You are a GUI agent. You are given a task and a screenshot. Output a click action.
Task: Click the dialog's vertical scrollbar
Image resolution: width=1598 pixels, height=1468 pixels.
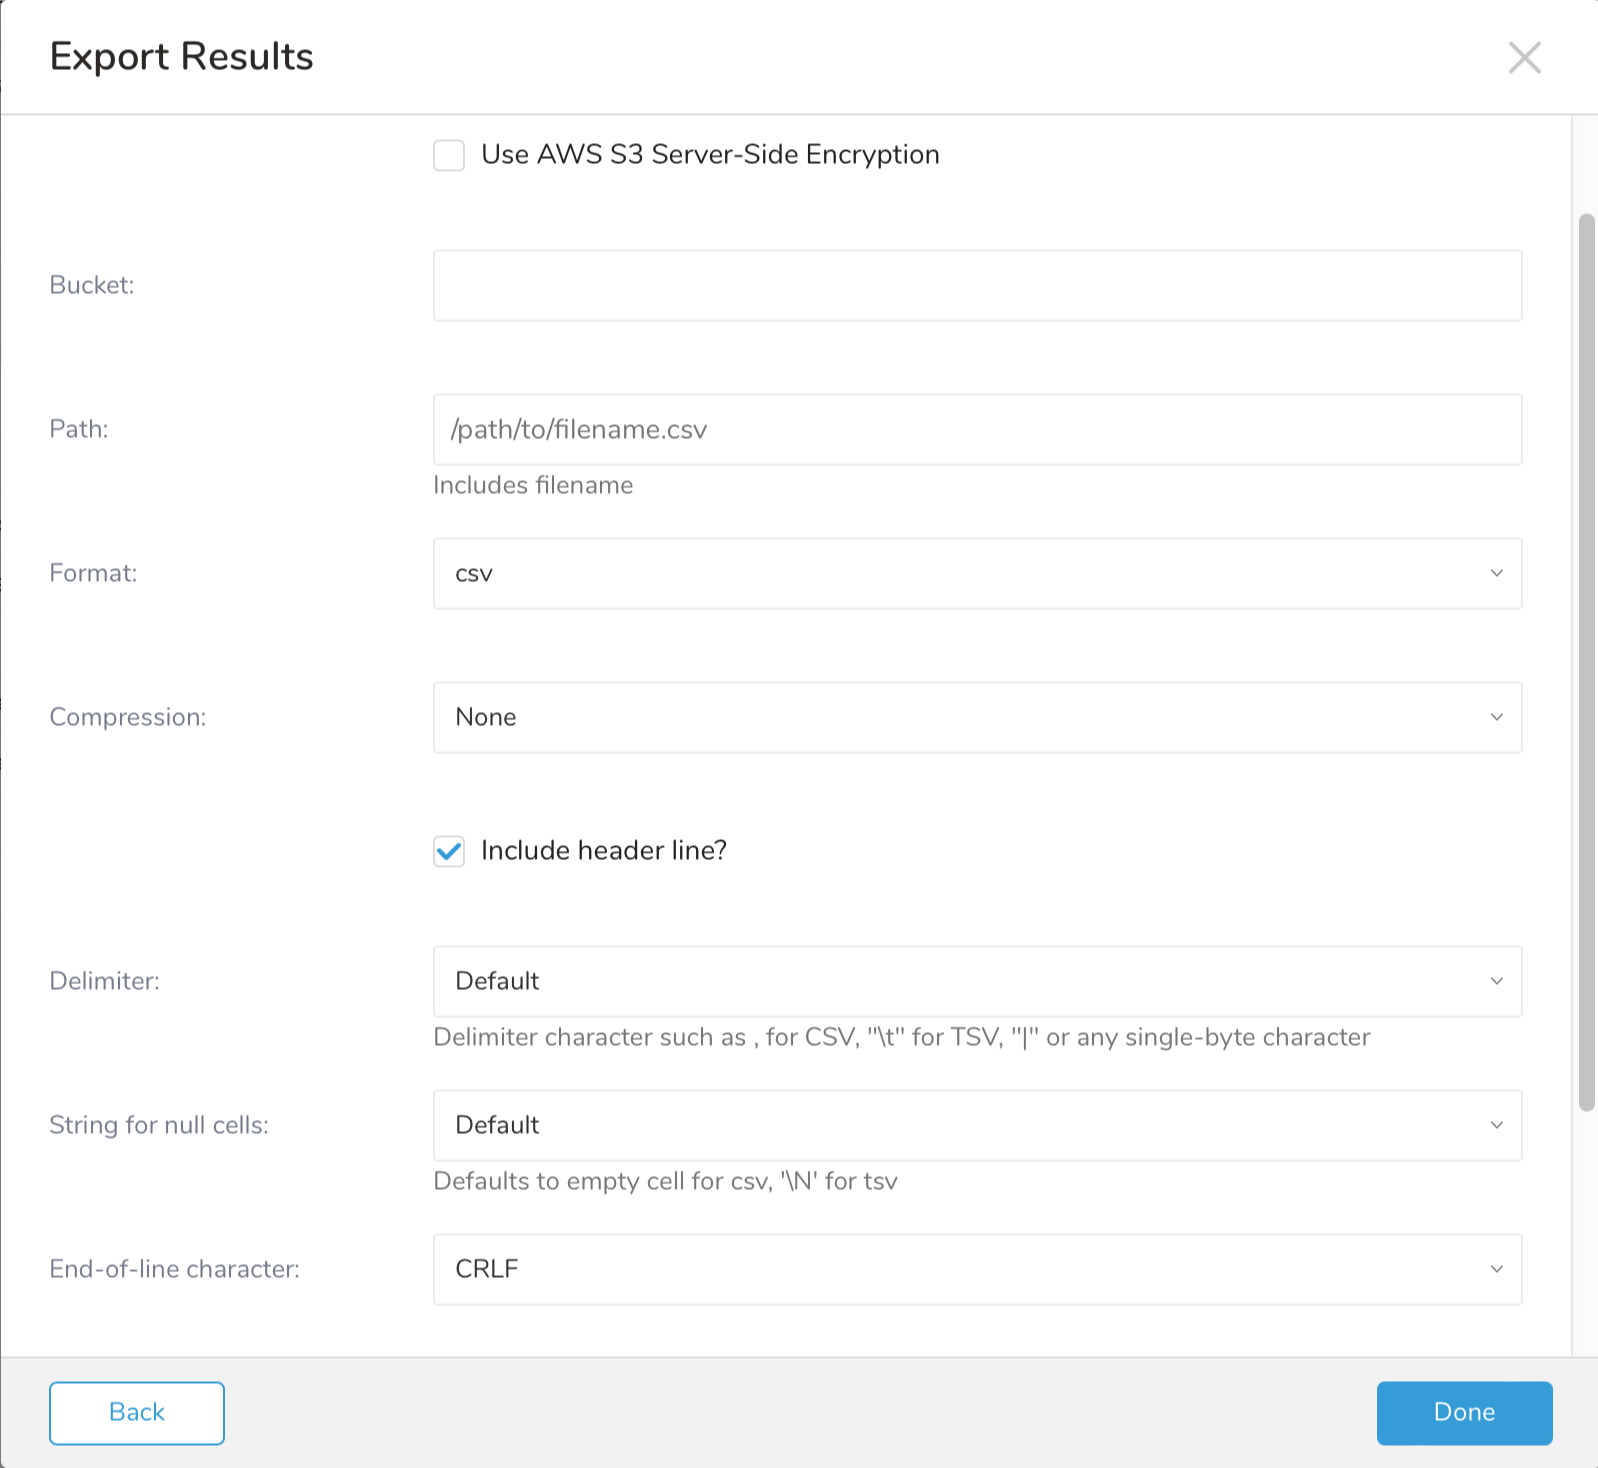1586,660
